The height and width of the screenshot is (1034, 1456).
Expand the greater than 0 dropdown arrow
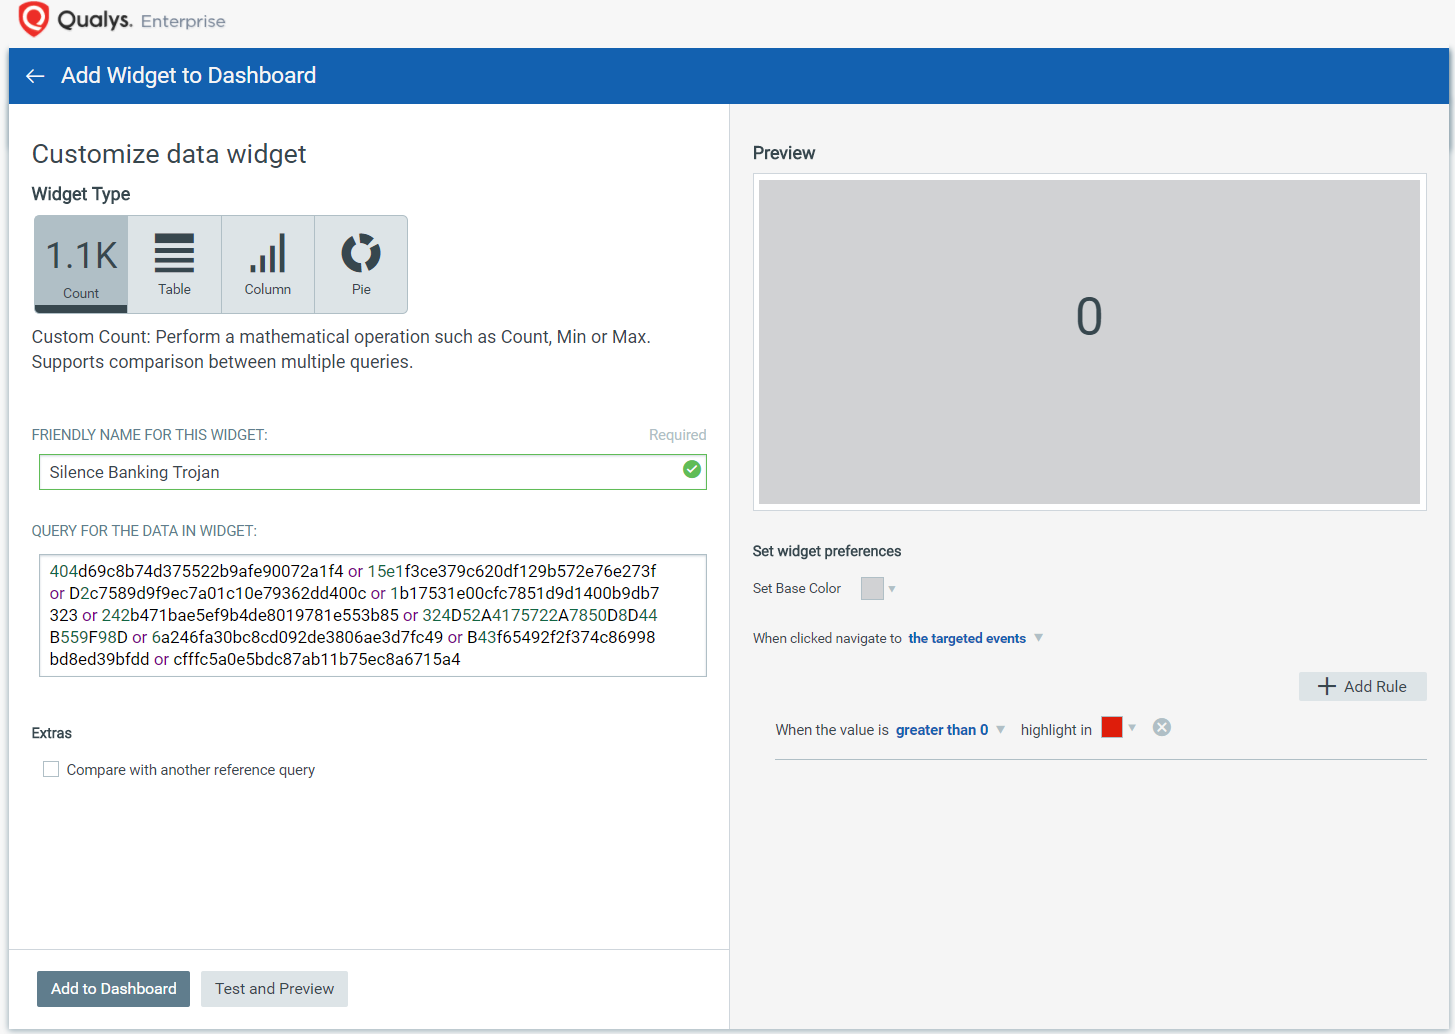[1001, 729]
